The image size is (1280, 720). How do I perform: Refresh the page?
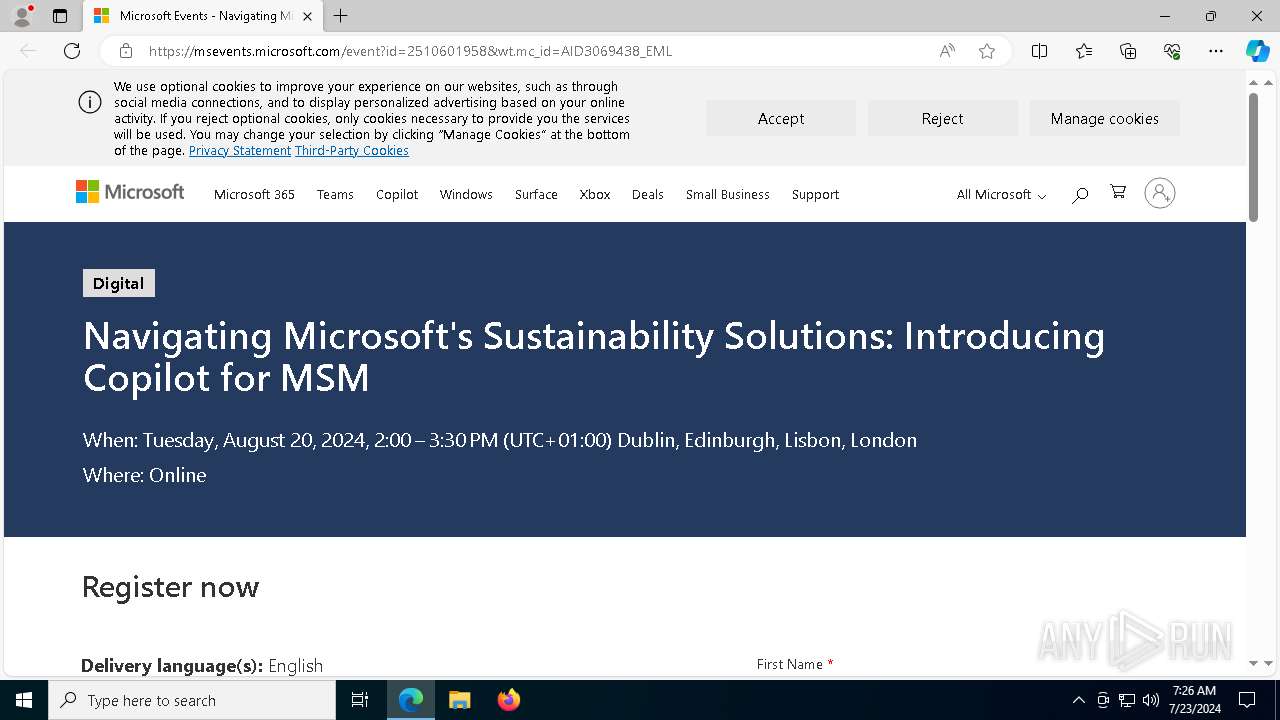pos(72,51)
